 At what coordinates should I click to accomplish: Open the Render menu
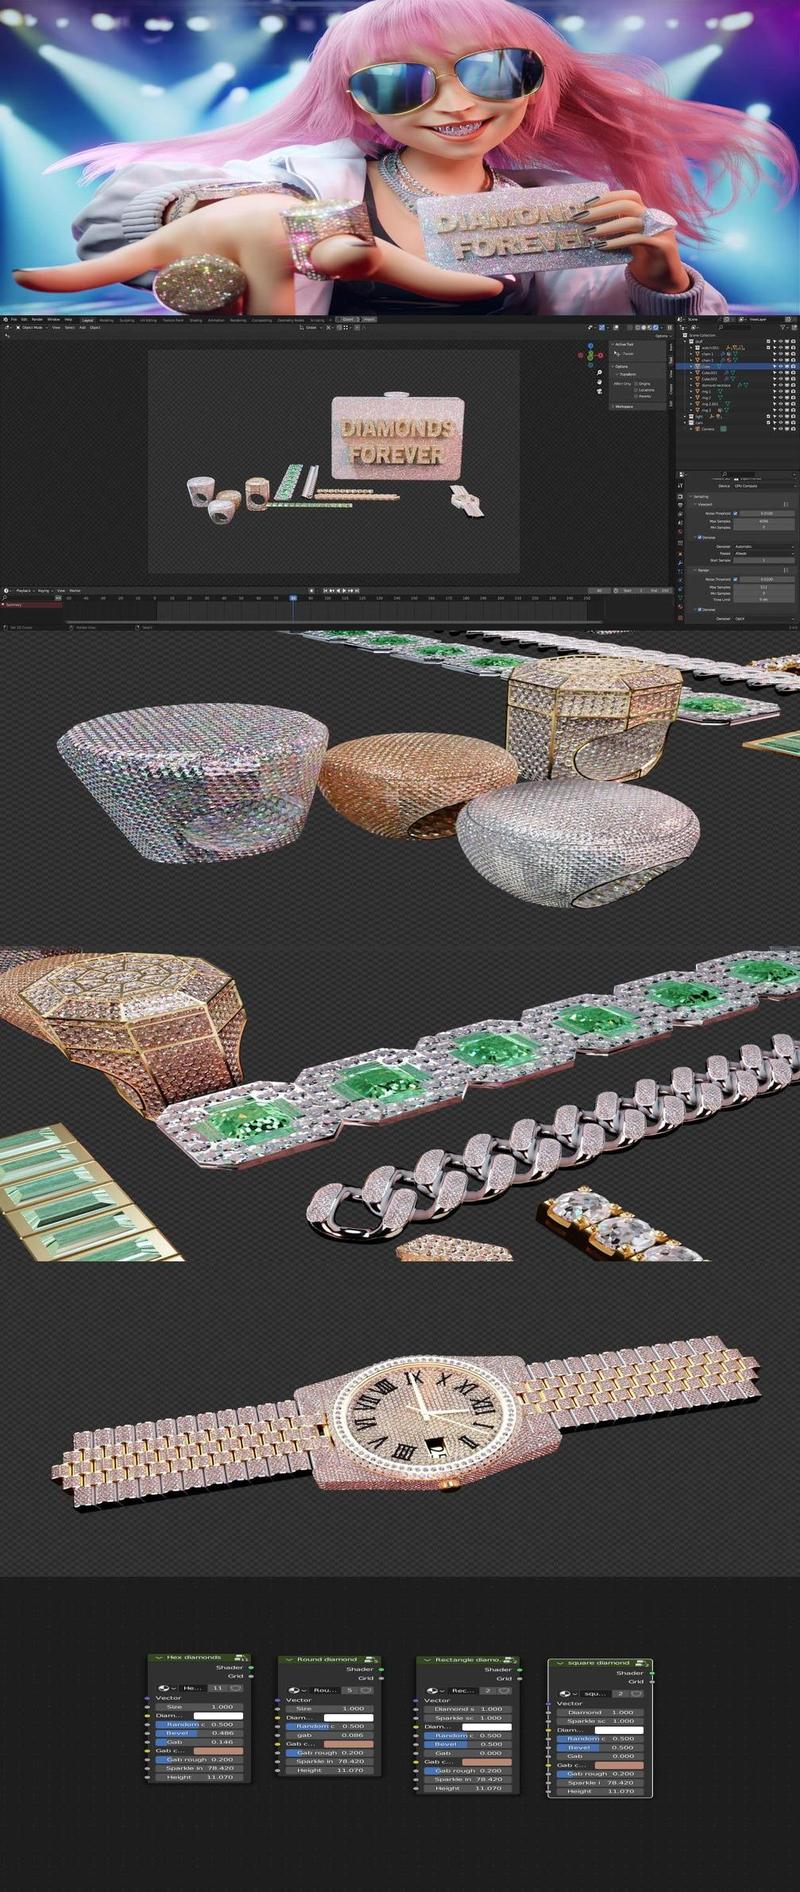pyautogui.click(x=37, y=319)
